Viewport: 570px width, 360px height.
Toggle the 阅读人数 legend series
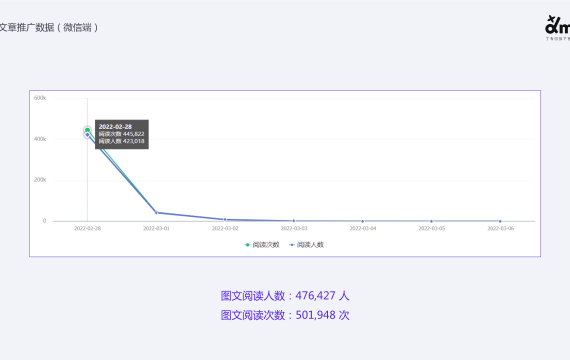coord(306,245)
